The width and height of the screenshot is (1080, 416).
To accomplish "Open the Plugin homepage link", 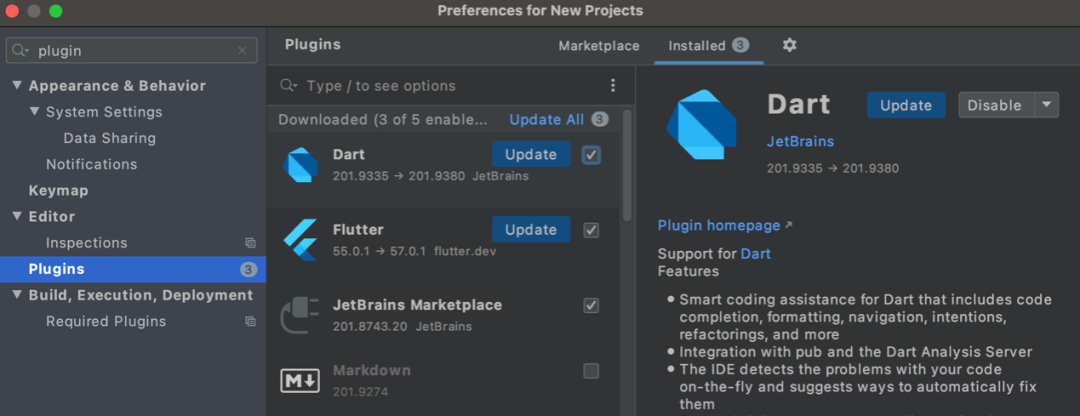I will coord(719,225).
